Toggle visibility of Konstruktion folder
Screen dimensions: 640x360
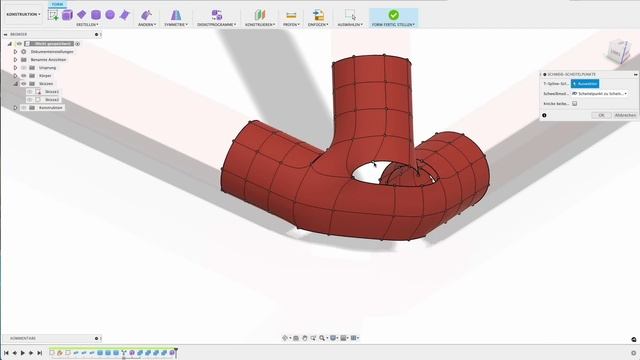click(24, 108)
